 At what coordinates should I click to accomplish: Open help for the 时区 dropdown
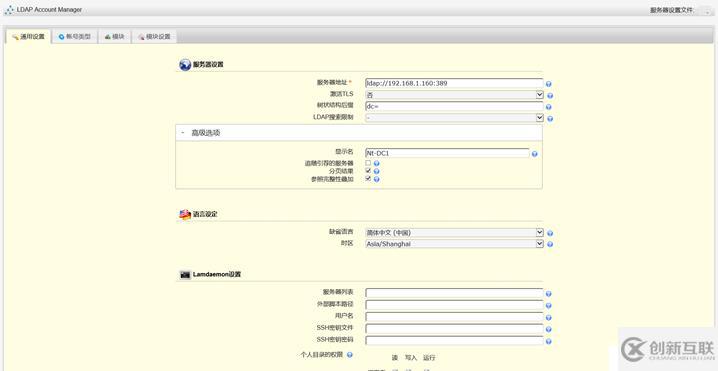click(550, 244)
